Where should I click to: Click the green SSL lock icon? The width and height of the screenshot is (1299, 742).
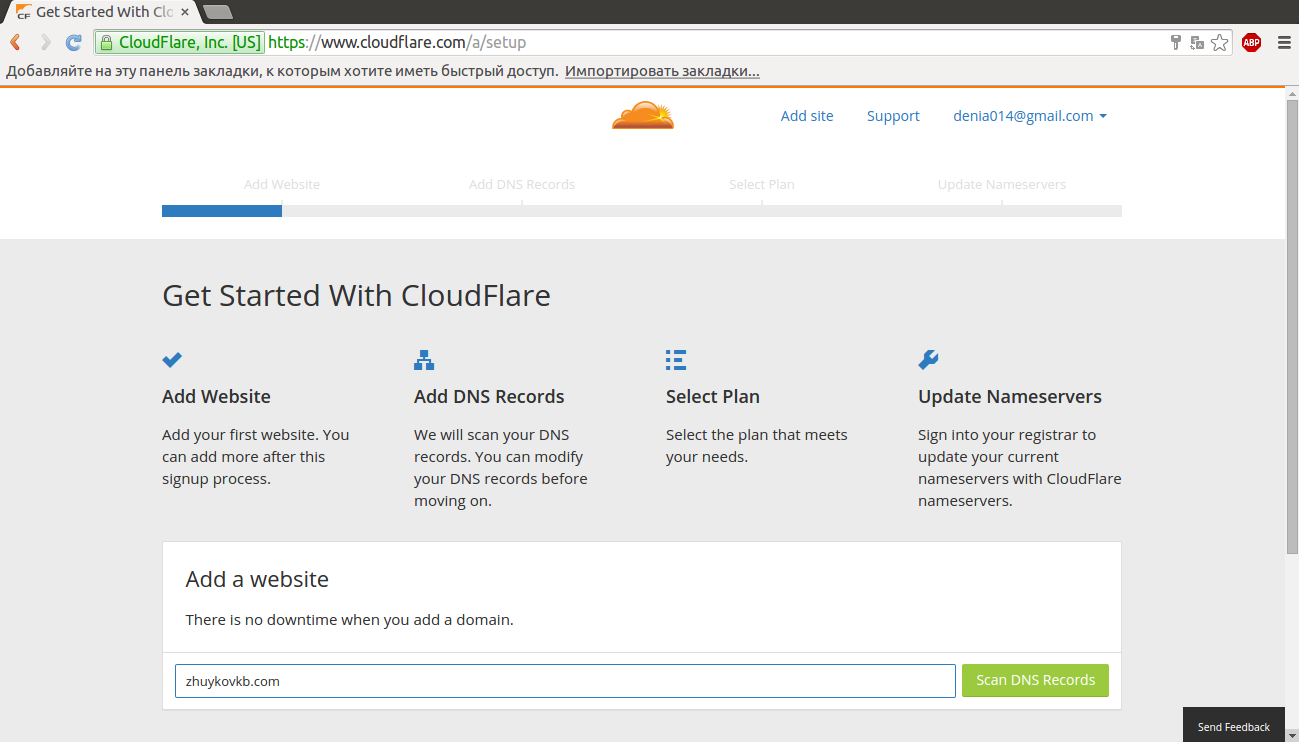pyautogui.click(x=106, y=42)
